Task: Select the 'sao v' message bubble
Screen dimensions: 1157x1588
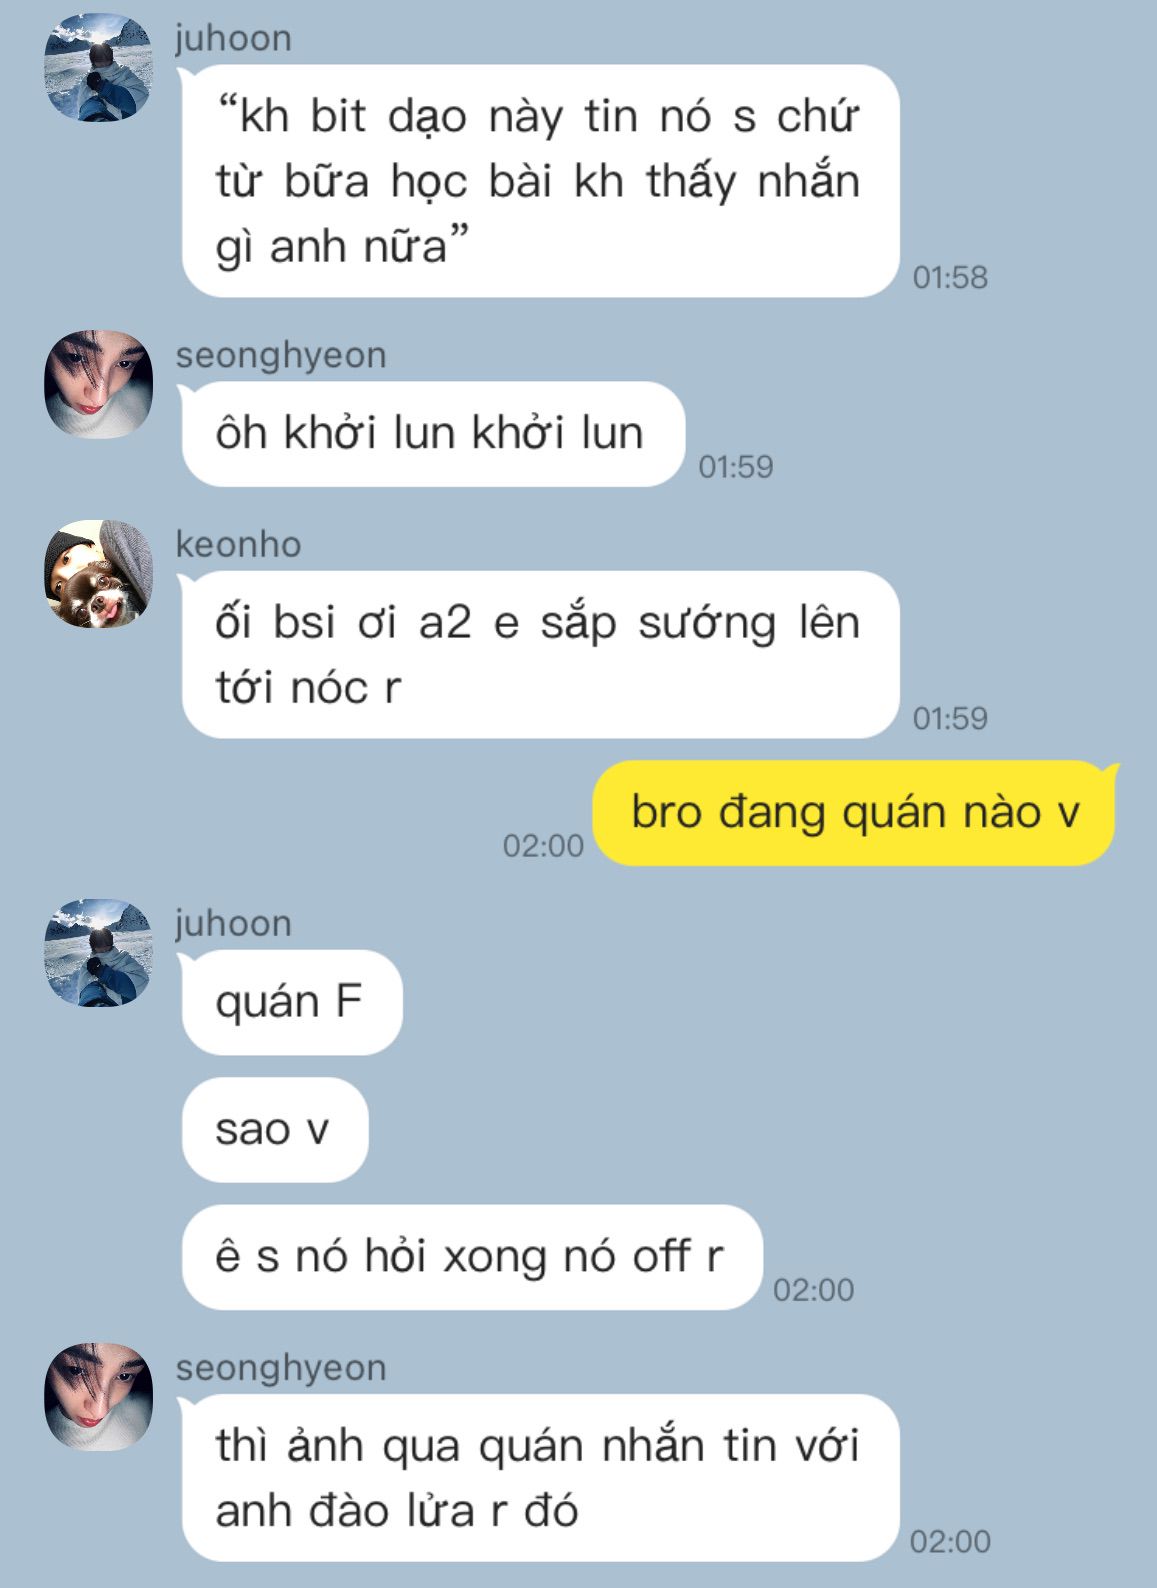Action: pyautogui.click(x=274, y=1130)
